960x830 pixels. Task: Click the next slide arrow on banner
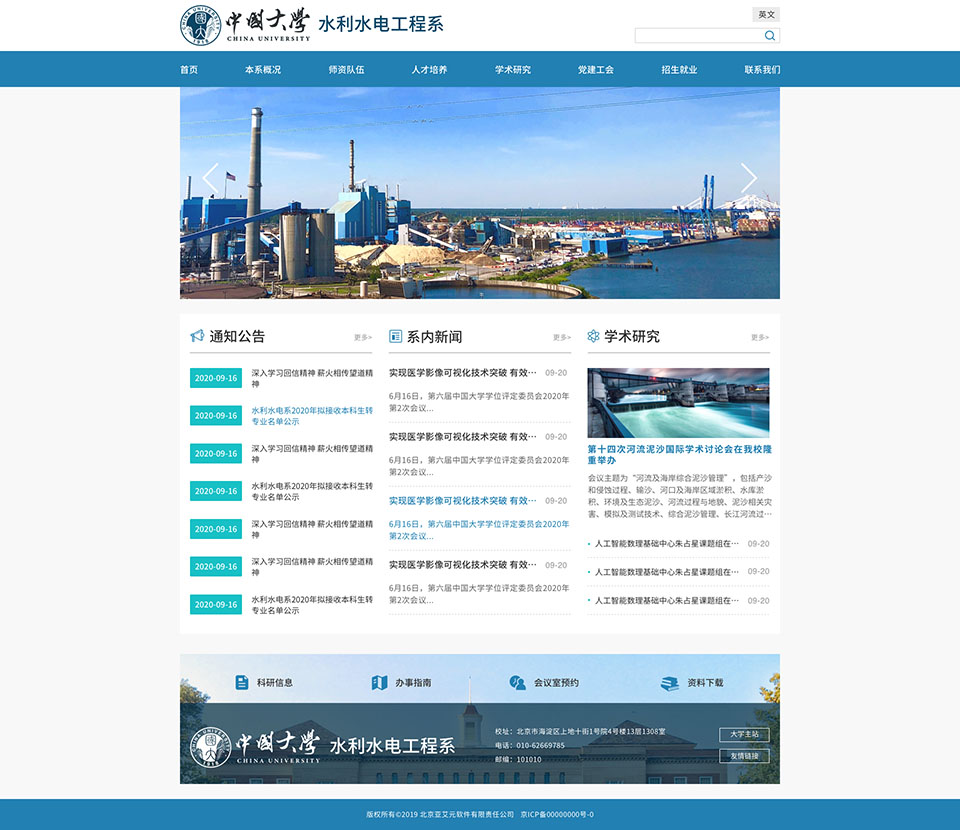click(749, 179)
